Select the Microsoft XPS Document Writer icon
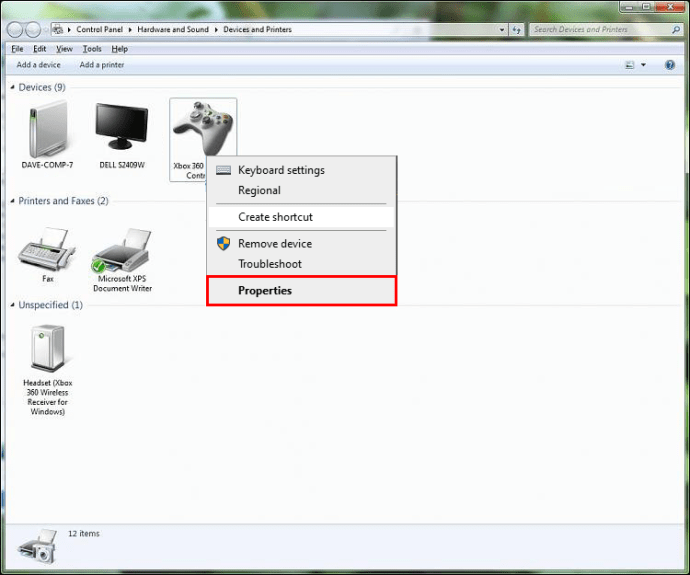This screenshot has height=575, width=690. click(122, 250)
